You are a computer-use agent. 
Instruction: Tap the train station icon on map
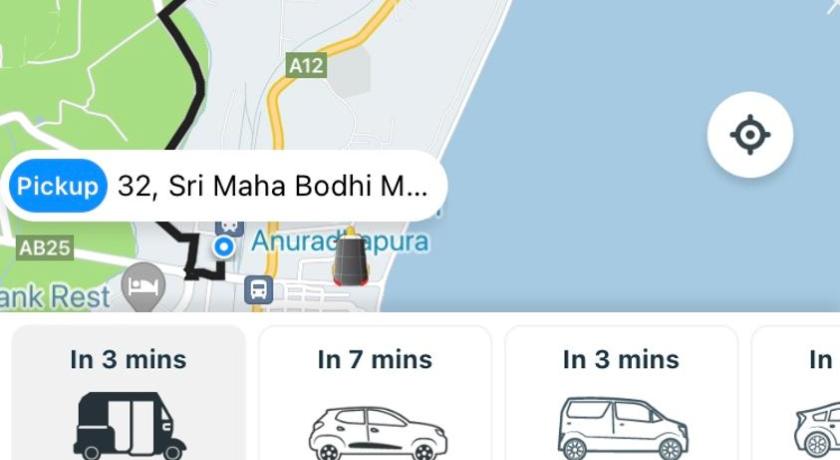tap(229, 228)
